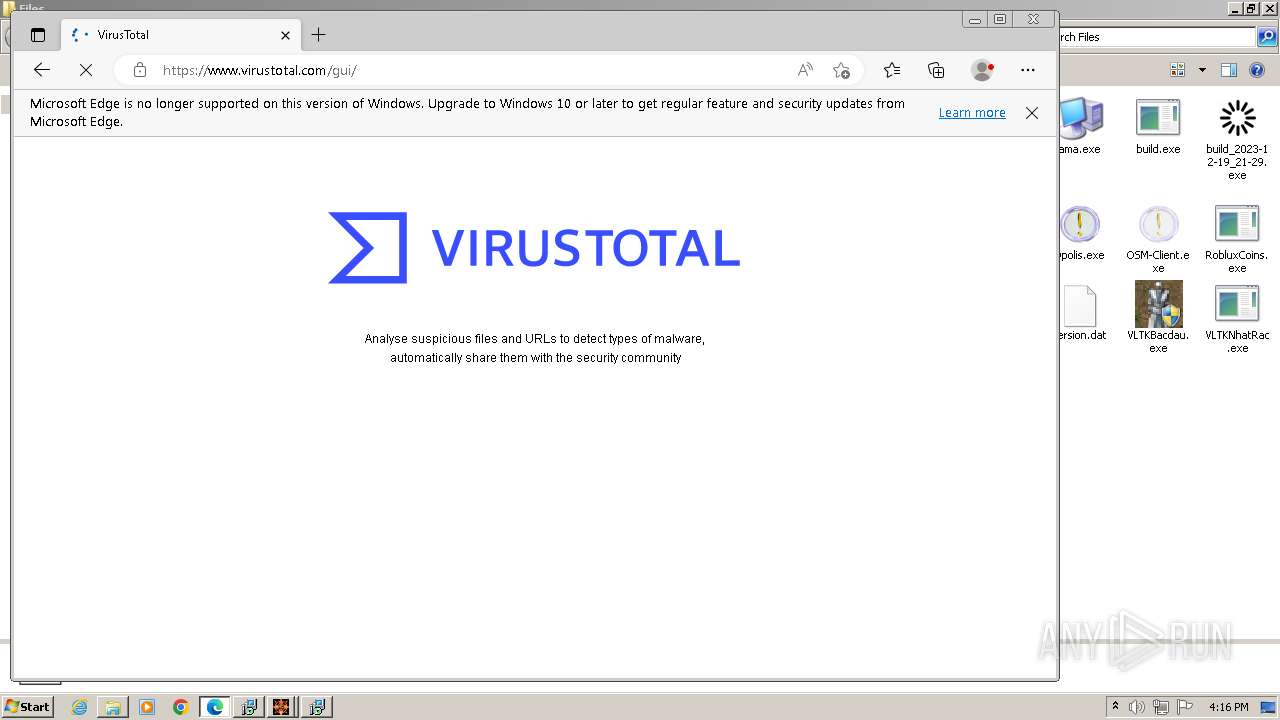Open Windows Explorer from taskbar
Image resolution: width=1280 pixels, height=720 pixels.
click(x=113, y=707)
